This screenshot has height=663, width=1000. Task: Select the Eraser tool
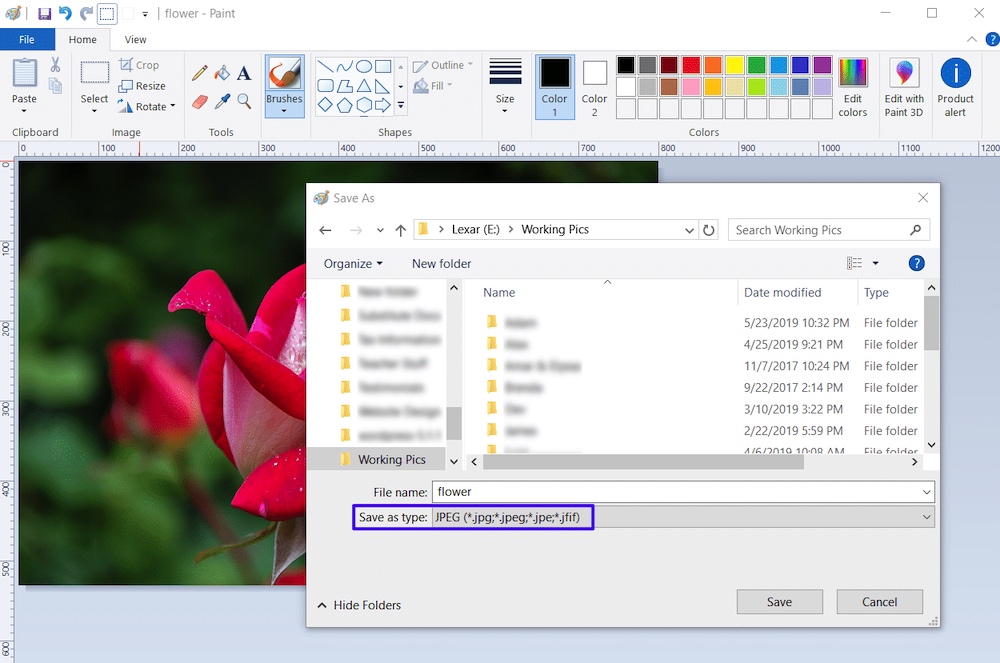pyautogui.click(x=200, y=101)
